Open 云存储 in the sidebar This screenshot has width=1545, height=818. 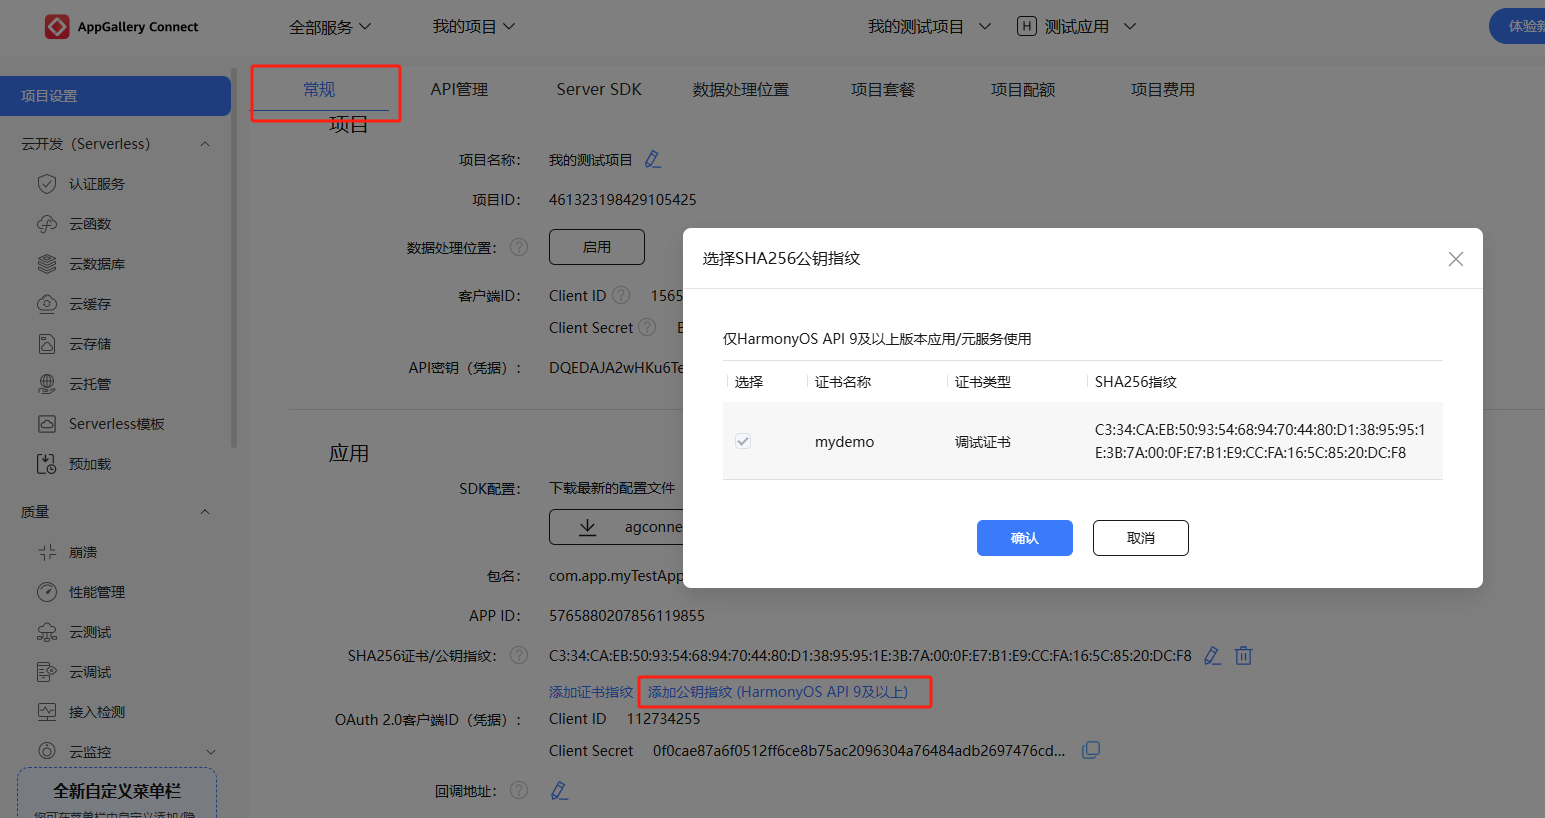pos(90,344)
